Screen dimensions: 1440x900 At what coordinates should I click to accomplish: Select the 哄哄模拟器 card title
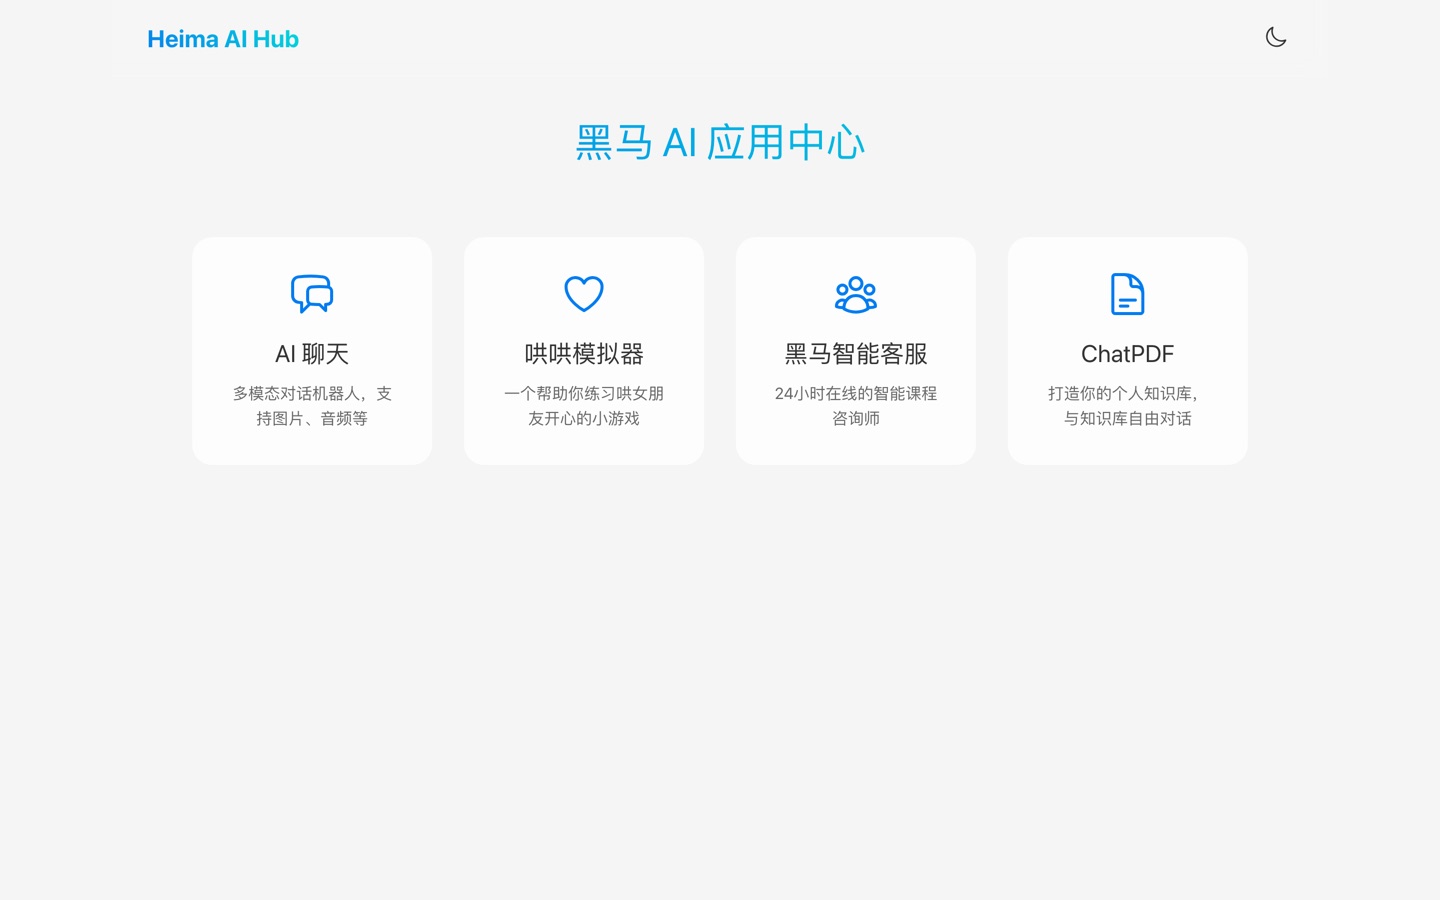[x=584, y=354]
